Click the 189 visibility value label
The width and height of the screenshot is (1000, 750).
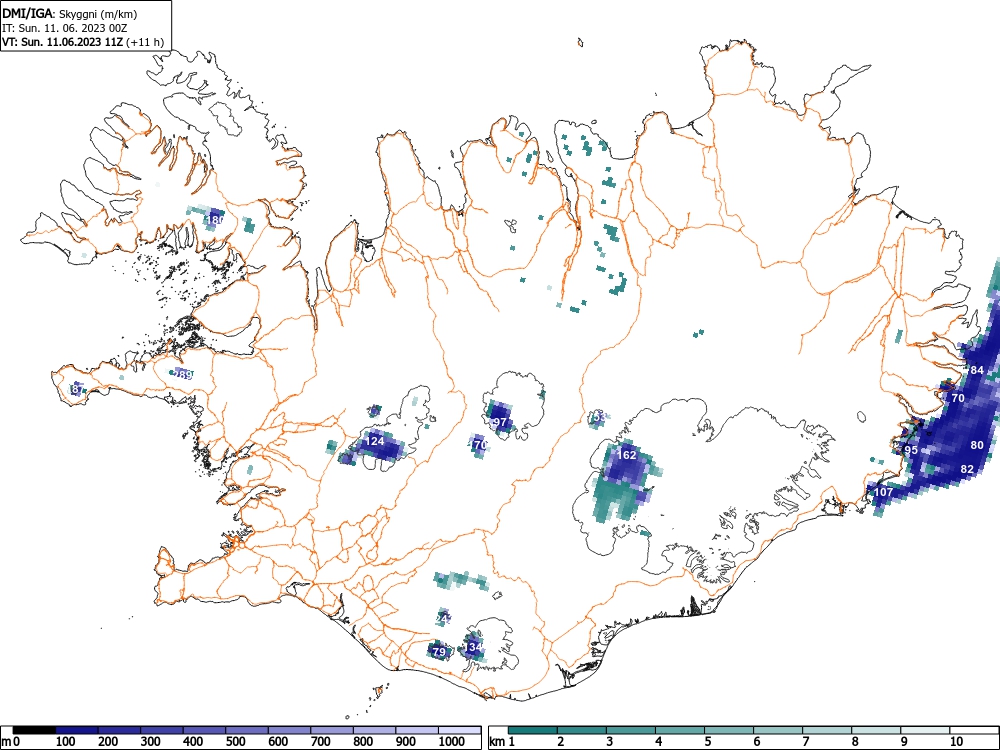click(x=183, y=375)
